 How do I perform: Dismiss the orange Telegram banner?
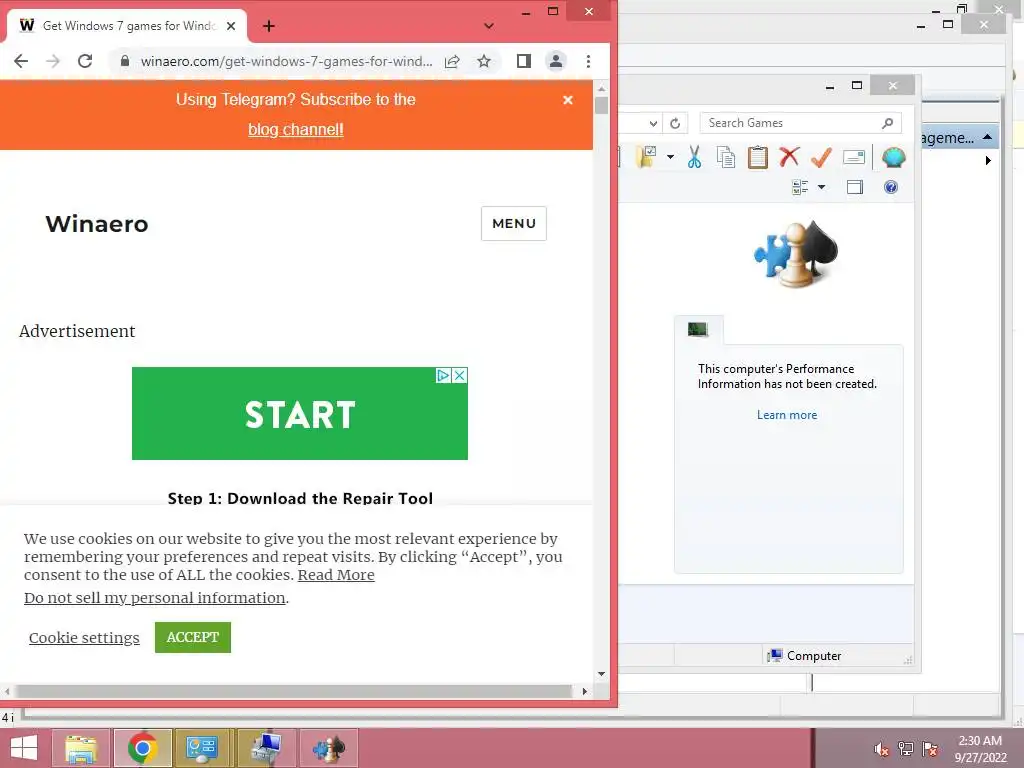point(568,100)
